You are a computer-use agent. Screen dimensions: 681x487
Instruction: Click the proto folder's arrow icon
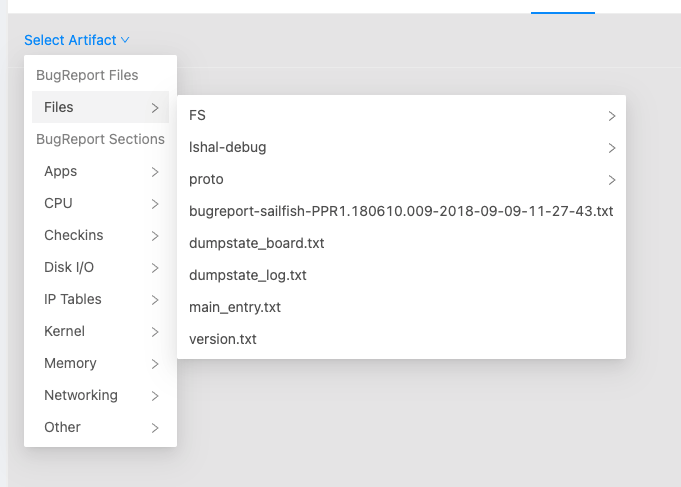pos(611,180)
